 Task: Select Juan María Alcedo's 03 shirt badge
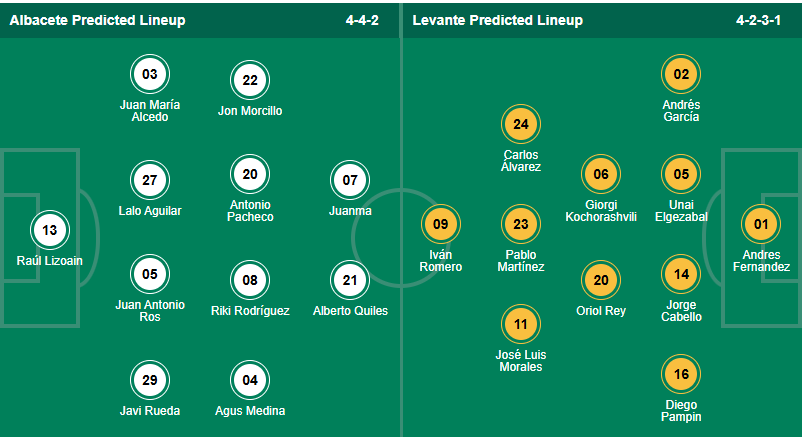tap(150, 74)
